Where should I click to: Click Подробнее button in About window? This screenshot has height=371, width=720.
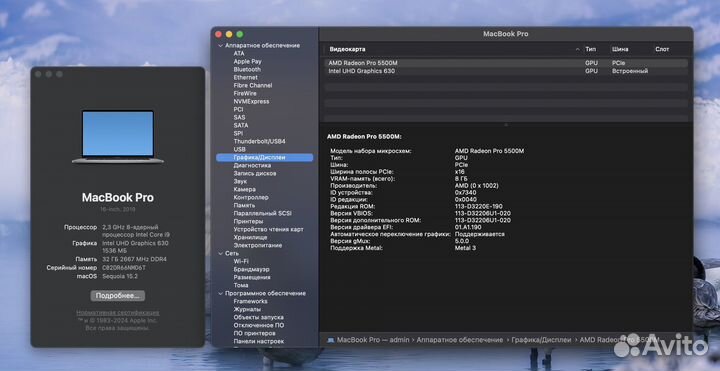click(118, 296)
